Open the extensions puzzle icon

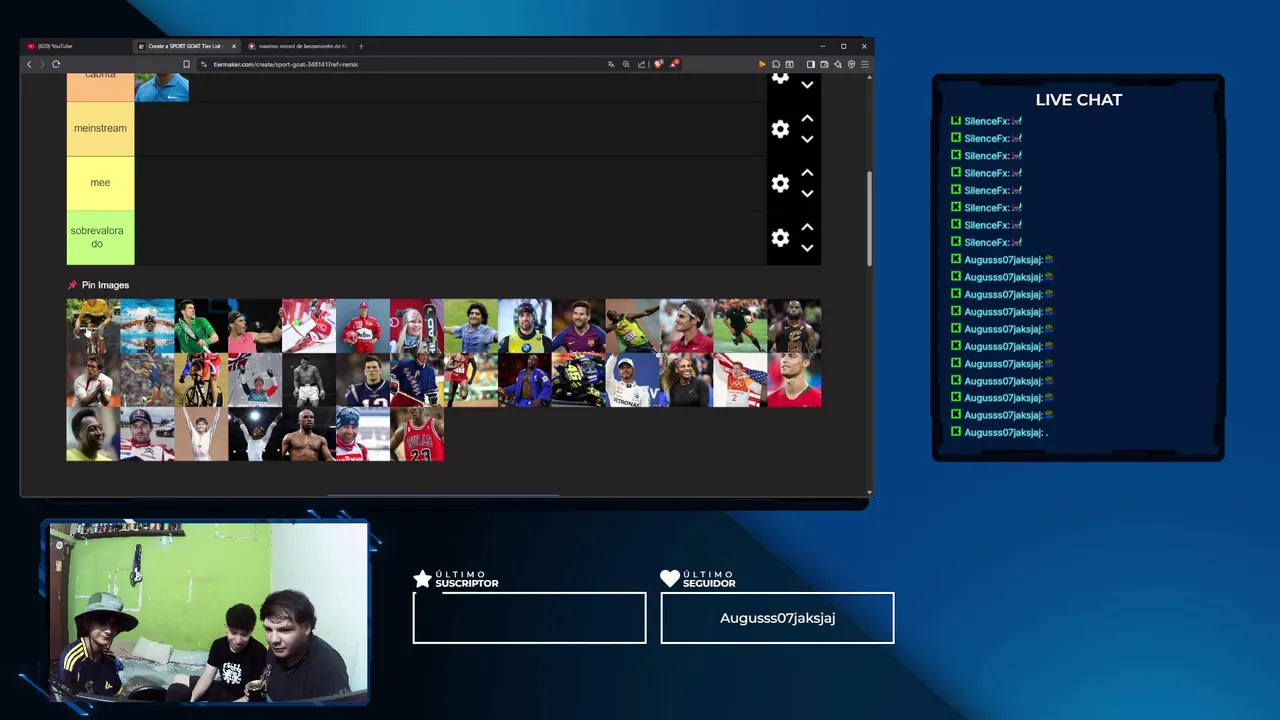pyautogui.click(x=776, y=64)
